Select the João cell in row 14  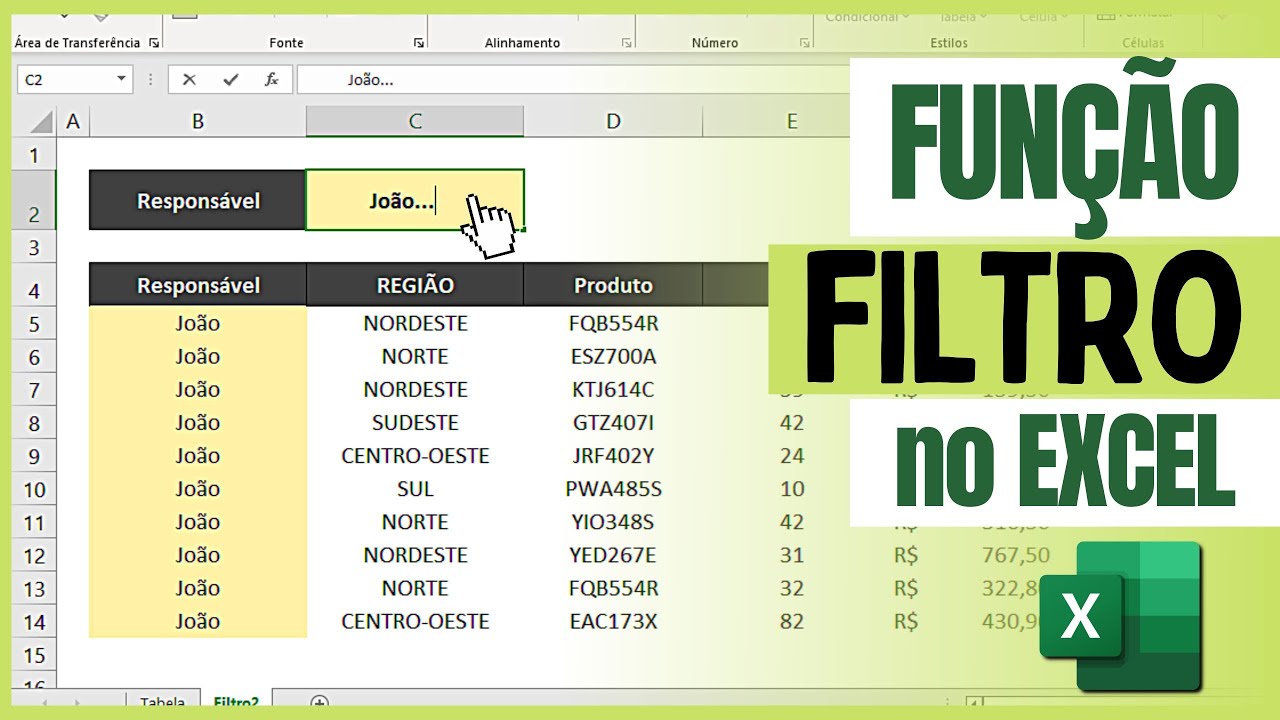[198, 621]
